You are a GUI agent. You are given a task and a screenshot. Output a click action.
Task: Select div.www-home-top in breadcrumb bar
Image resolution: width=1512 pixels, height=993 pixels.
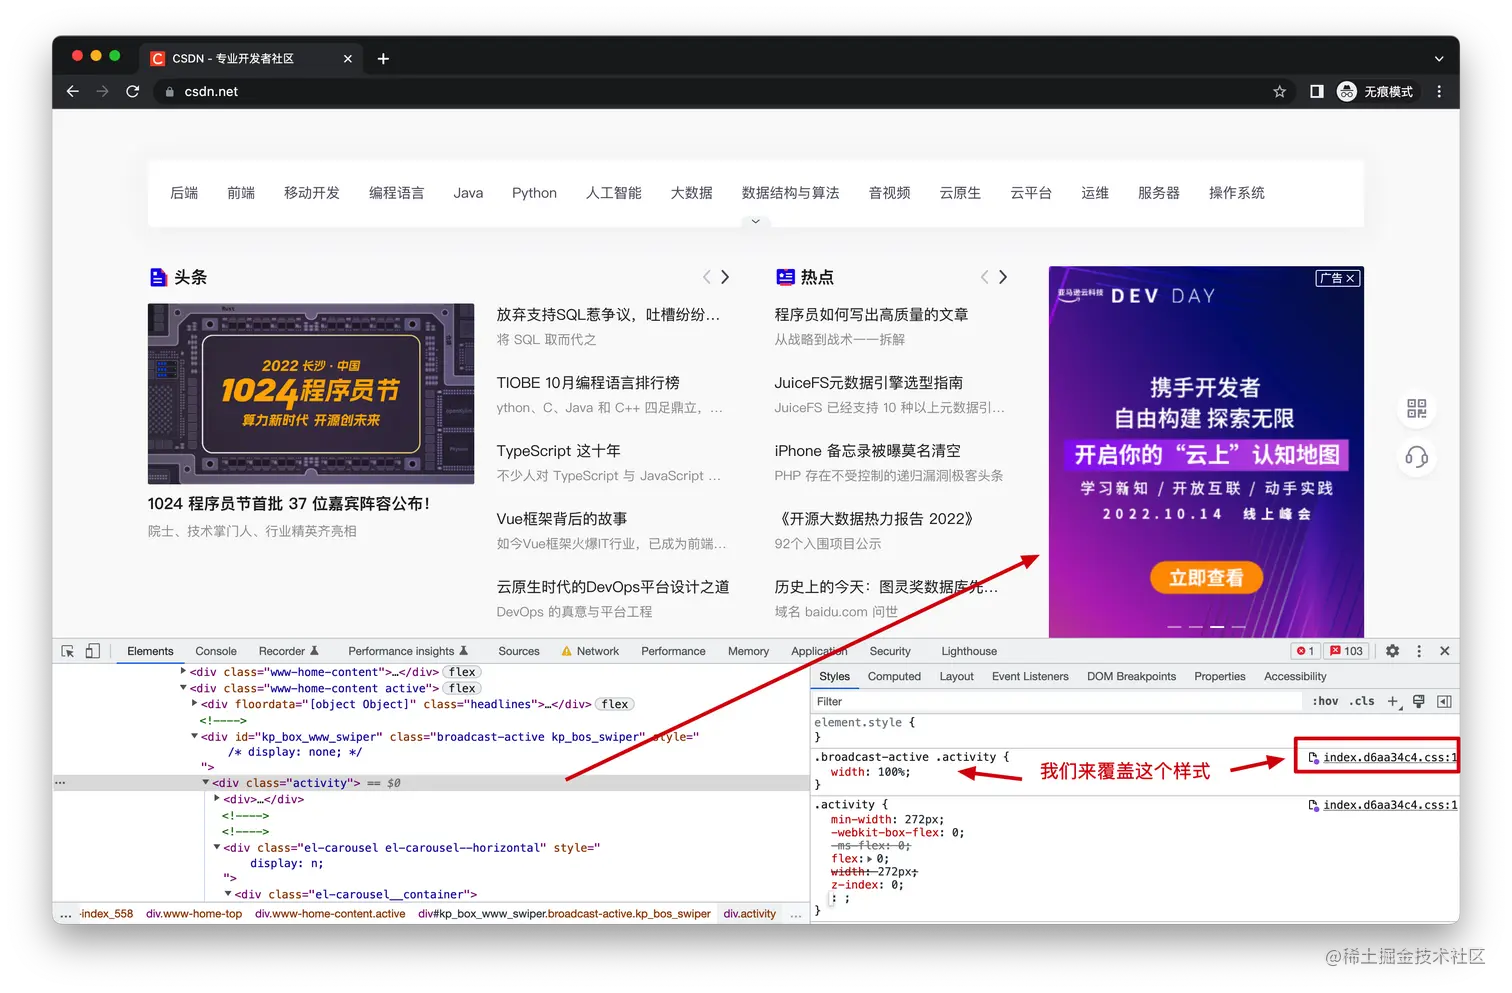[x=194, y=913]
